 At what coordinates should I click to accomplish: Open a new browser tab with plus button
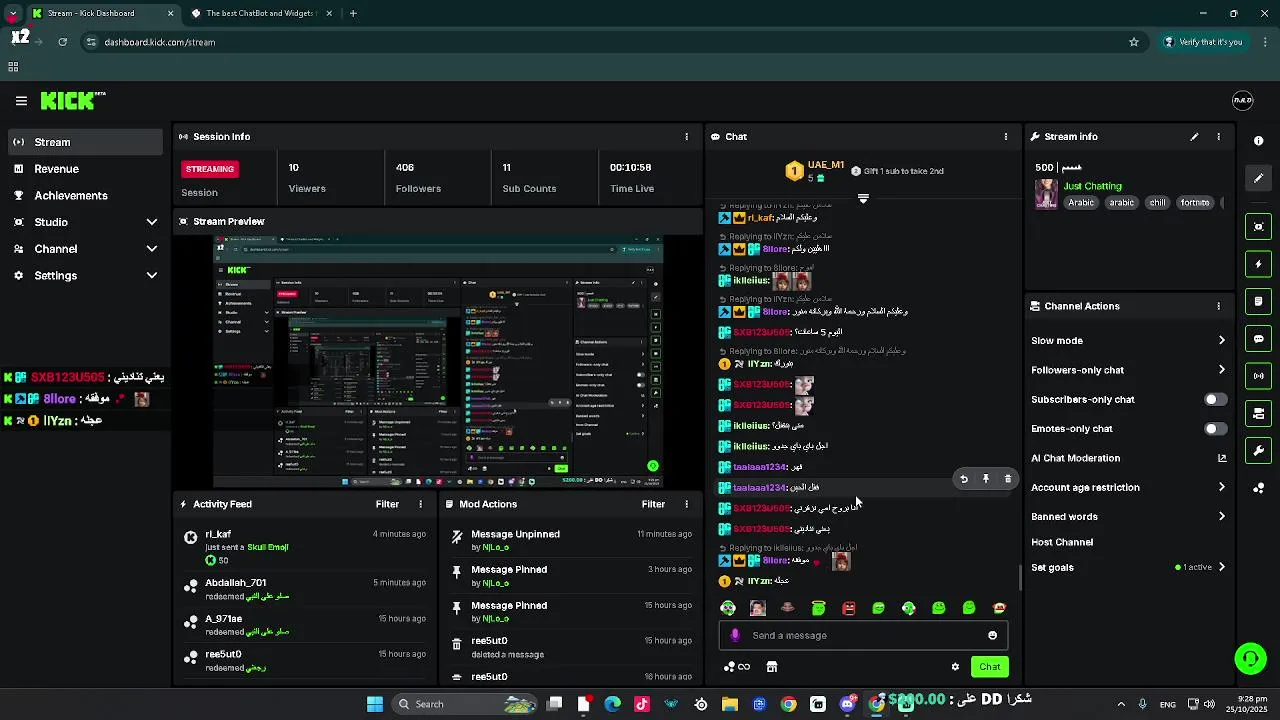pyautogui.click(x=353, y=14)
